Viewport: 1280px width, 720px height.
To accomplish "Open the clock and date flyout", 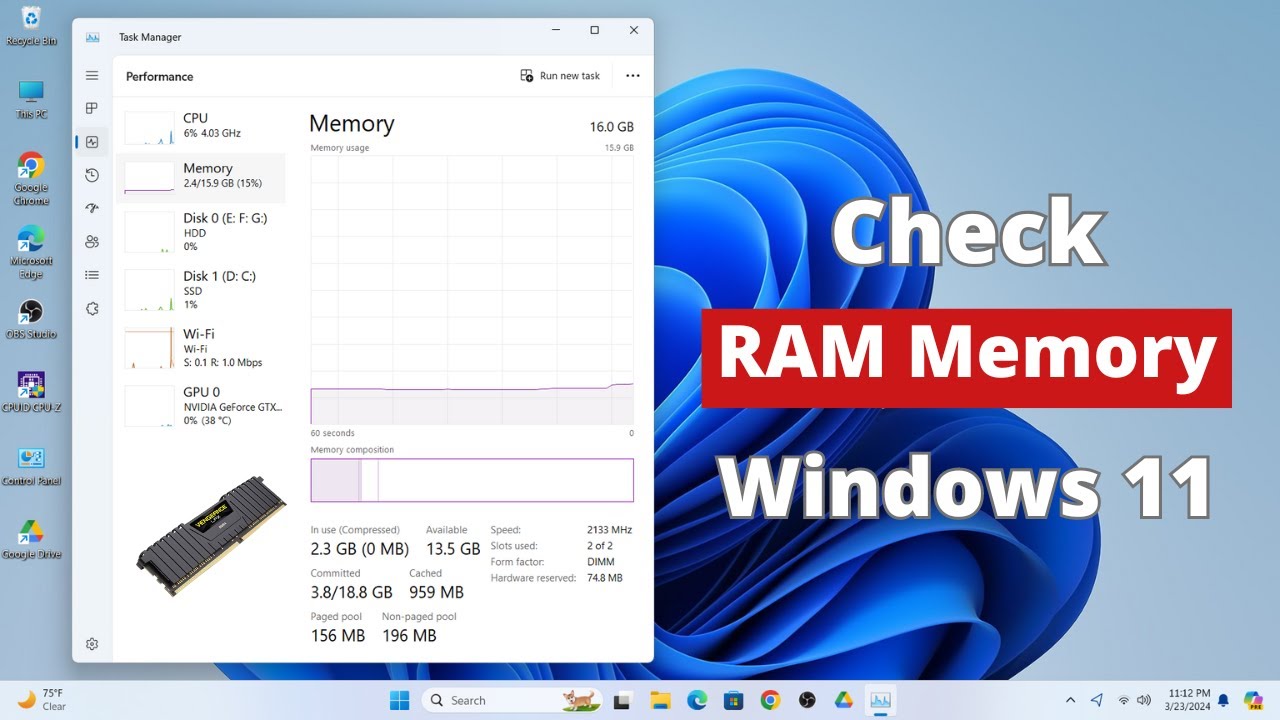I will click(1189, 700).
